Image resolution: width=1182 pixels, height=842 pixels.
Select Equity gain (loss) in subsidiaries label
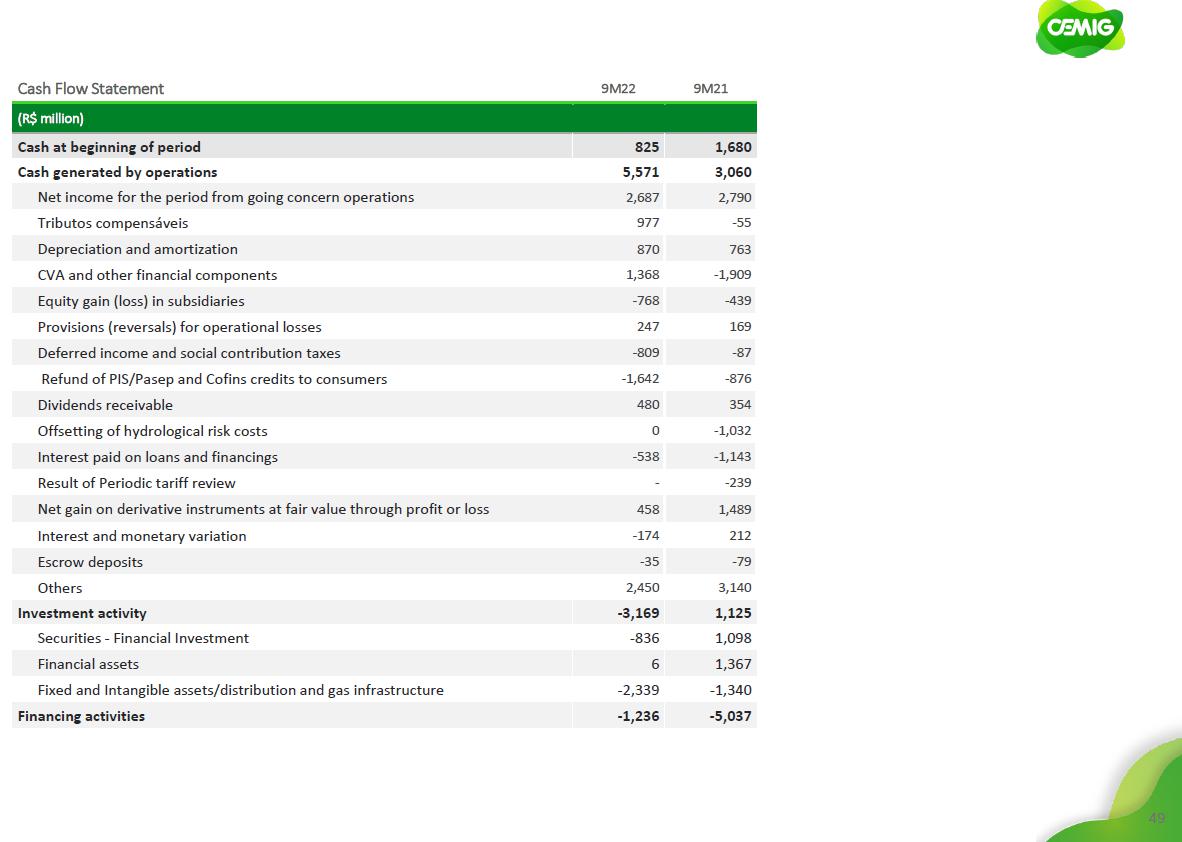tap(141, 301)
